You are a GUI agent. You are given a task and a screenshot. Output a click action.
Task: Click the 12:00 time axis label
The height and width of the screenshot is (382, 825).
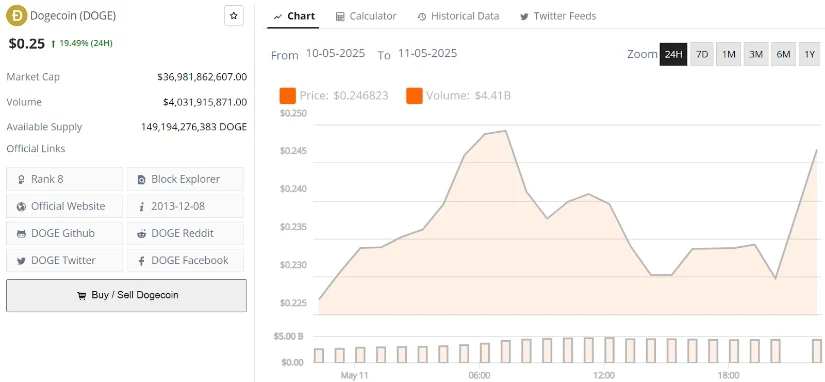pos(603,376)
